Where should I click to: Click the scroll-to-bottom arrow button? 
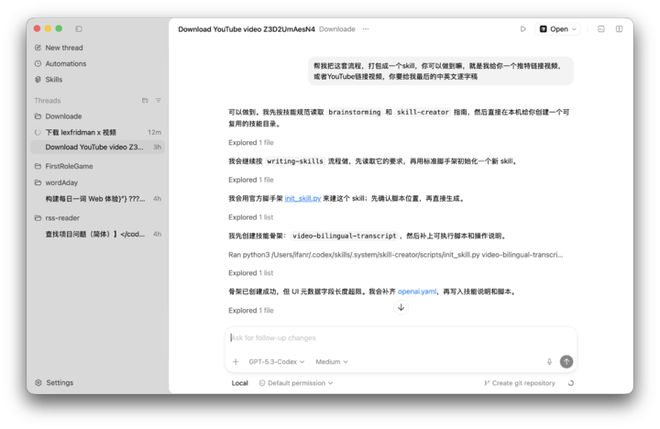tap(401, 307)
